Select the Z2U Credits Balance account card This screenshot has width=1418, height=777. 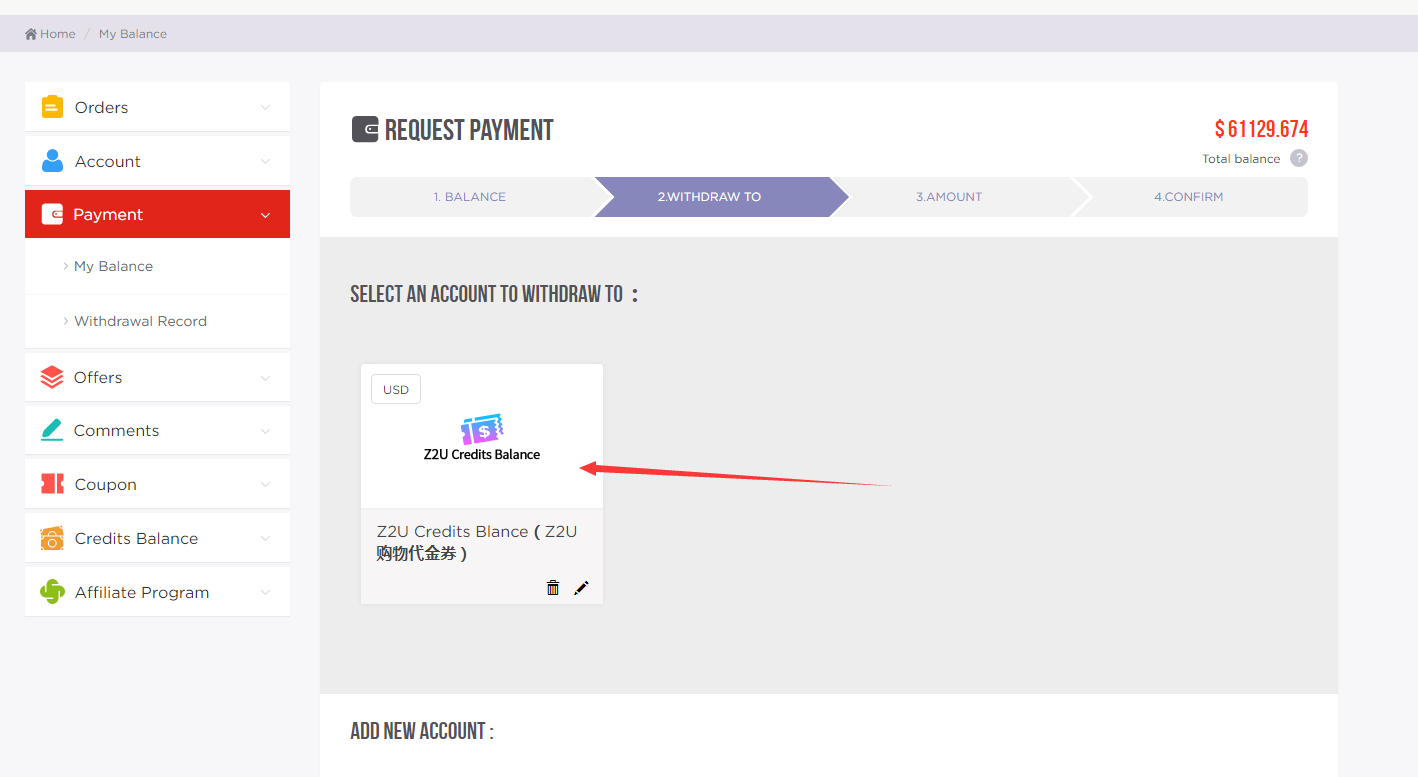point(481,438)
